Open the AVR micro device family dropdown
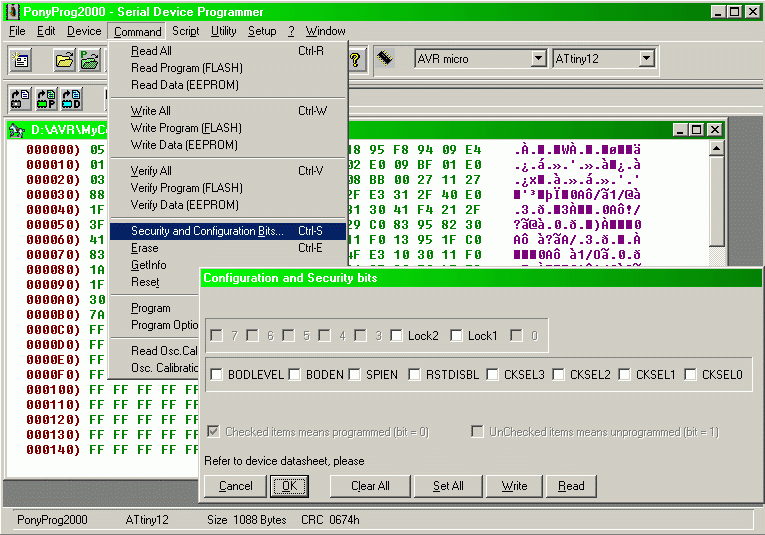 point(538,59)
